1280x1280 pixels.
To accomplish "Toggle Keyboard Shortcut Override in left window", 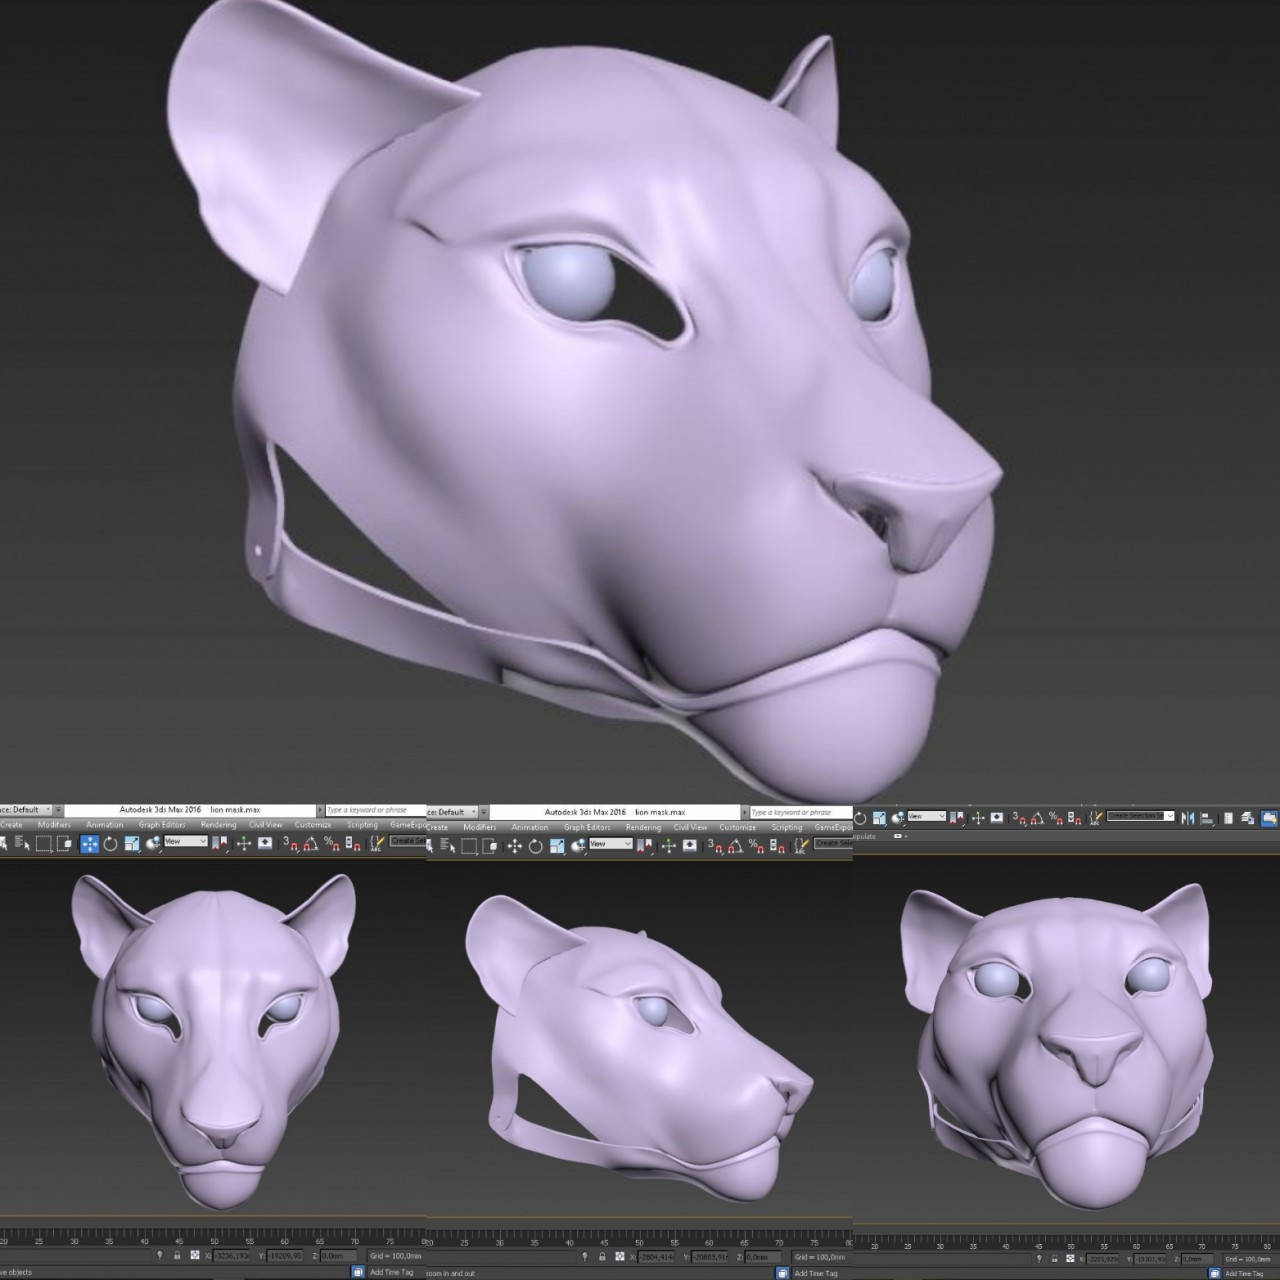I will [265, 844].
